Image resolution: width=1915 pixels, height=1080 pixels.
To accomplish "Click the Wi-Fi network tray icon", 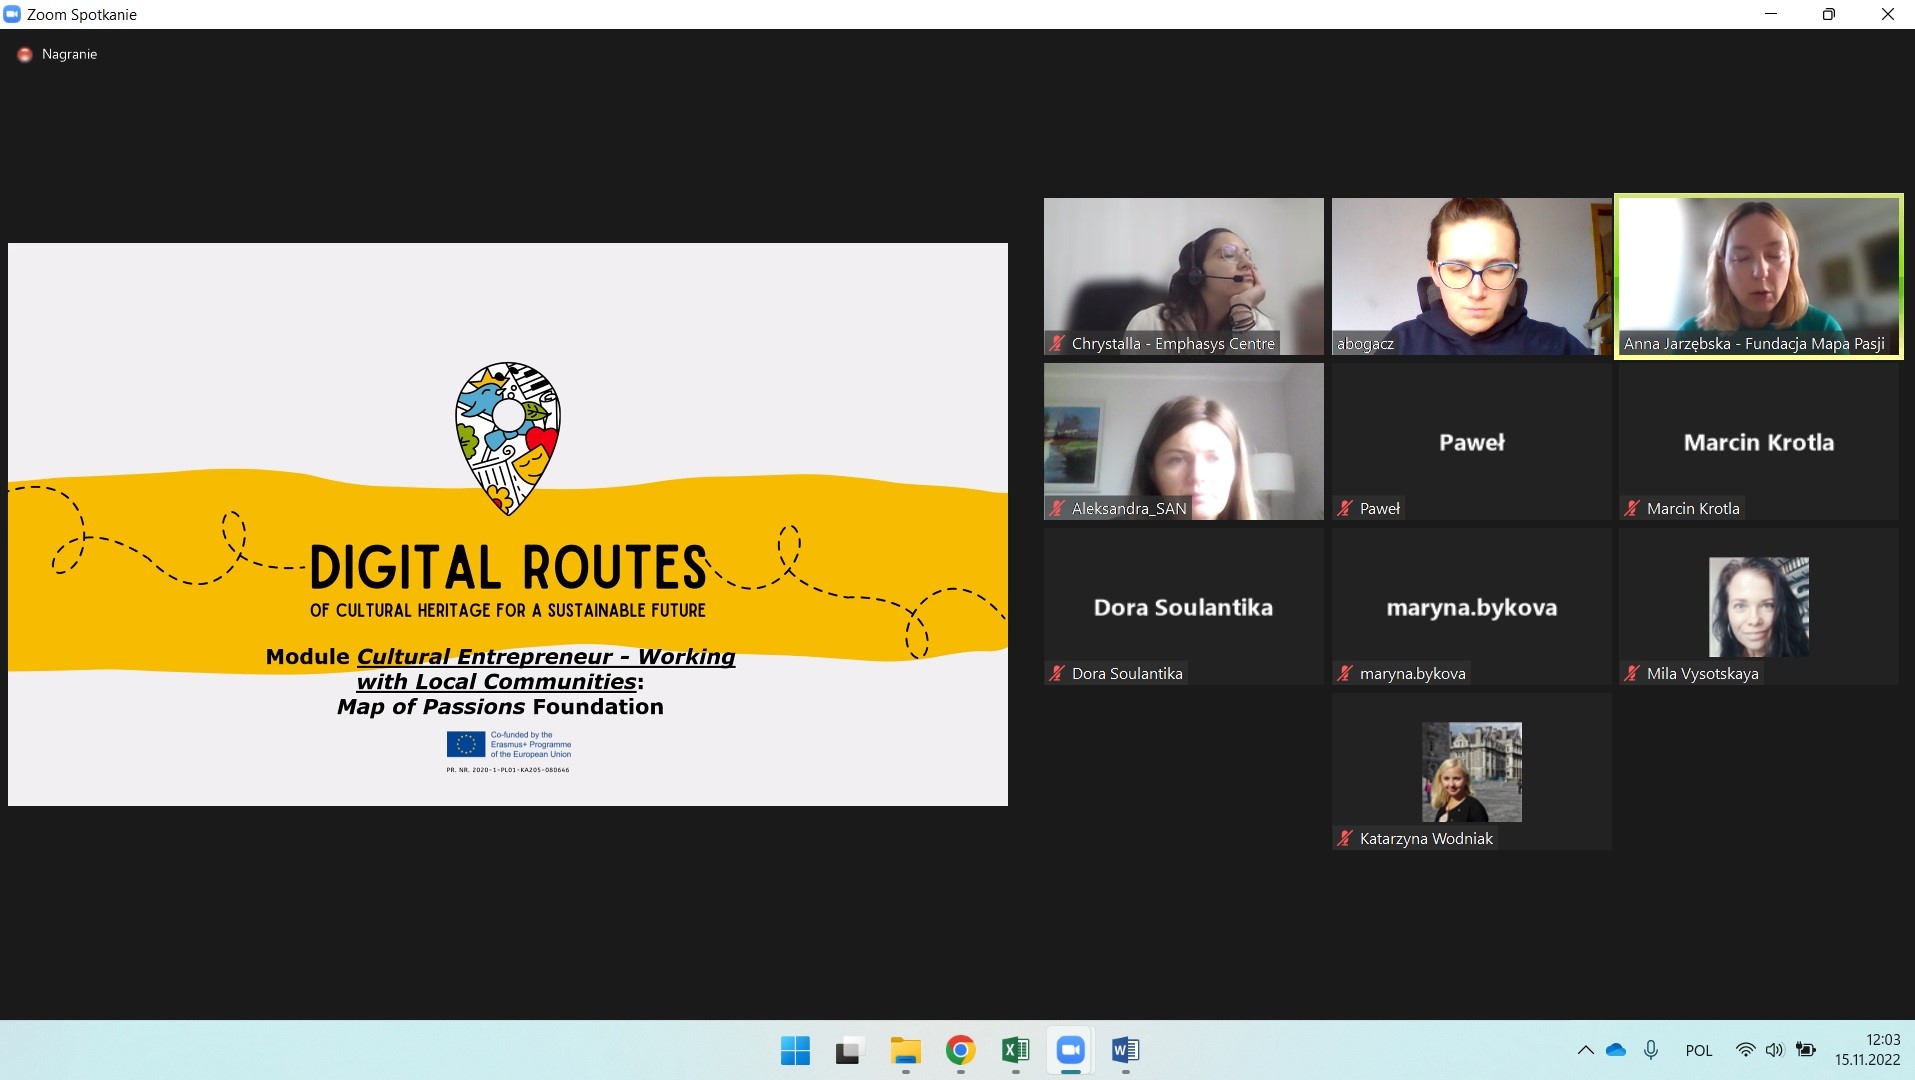I will click(x=1745, y=1050).
